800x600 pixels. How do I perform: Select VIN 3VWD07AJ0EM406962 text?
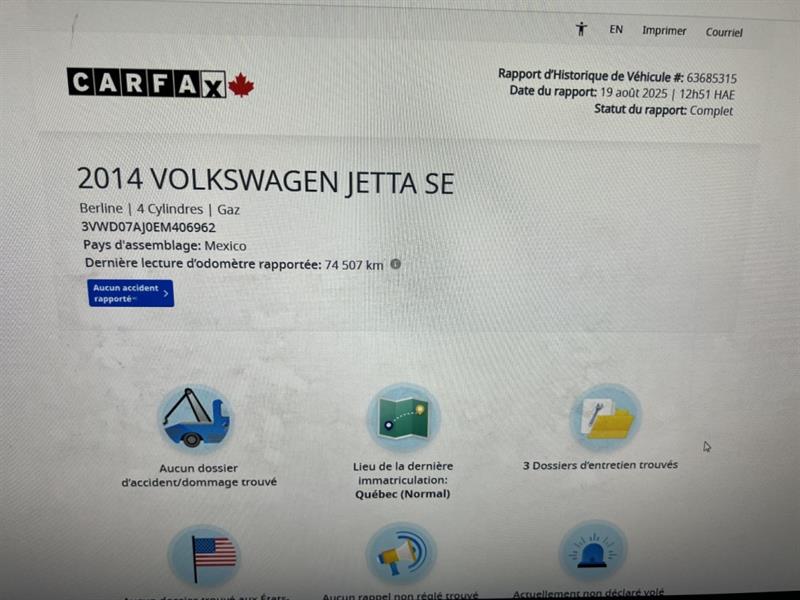click(148, 227)
